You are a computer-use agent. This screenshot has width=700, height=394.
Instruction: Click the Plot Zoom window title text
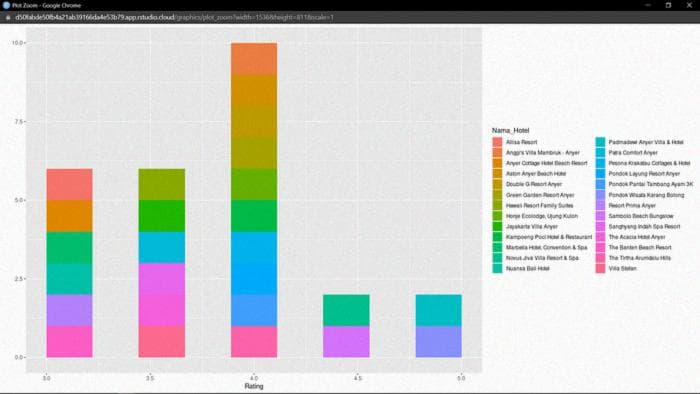tap(46, 5)
